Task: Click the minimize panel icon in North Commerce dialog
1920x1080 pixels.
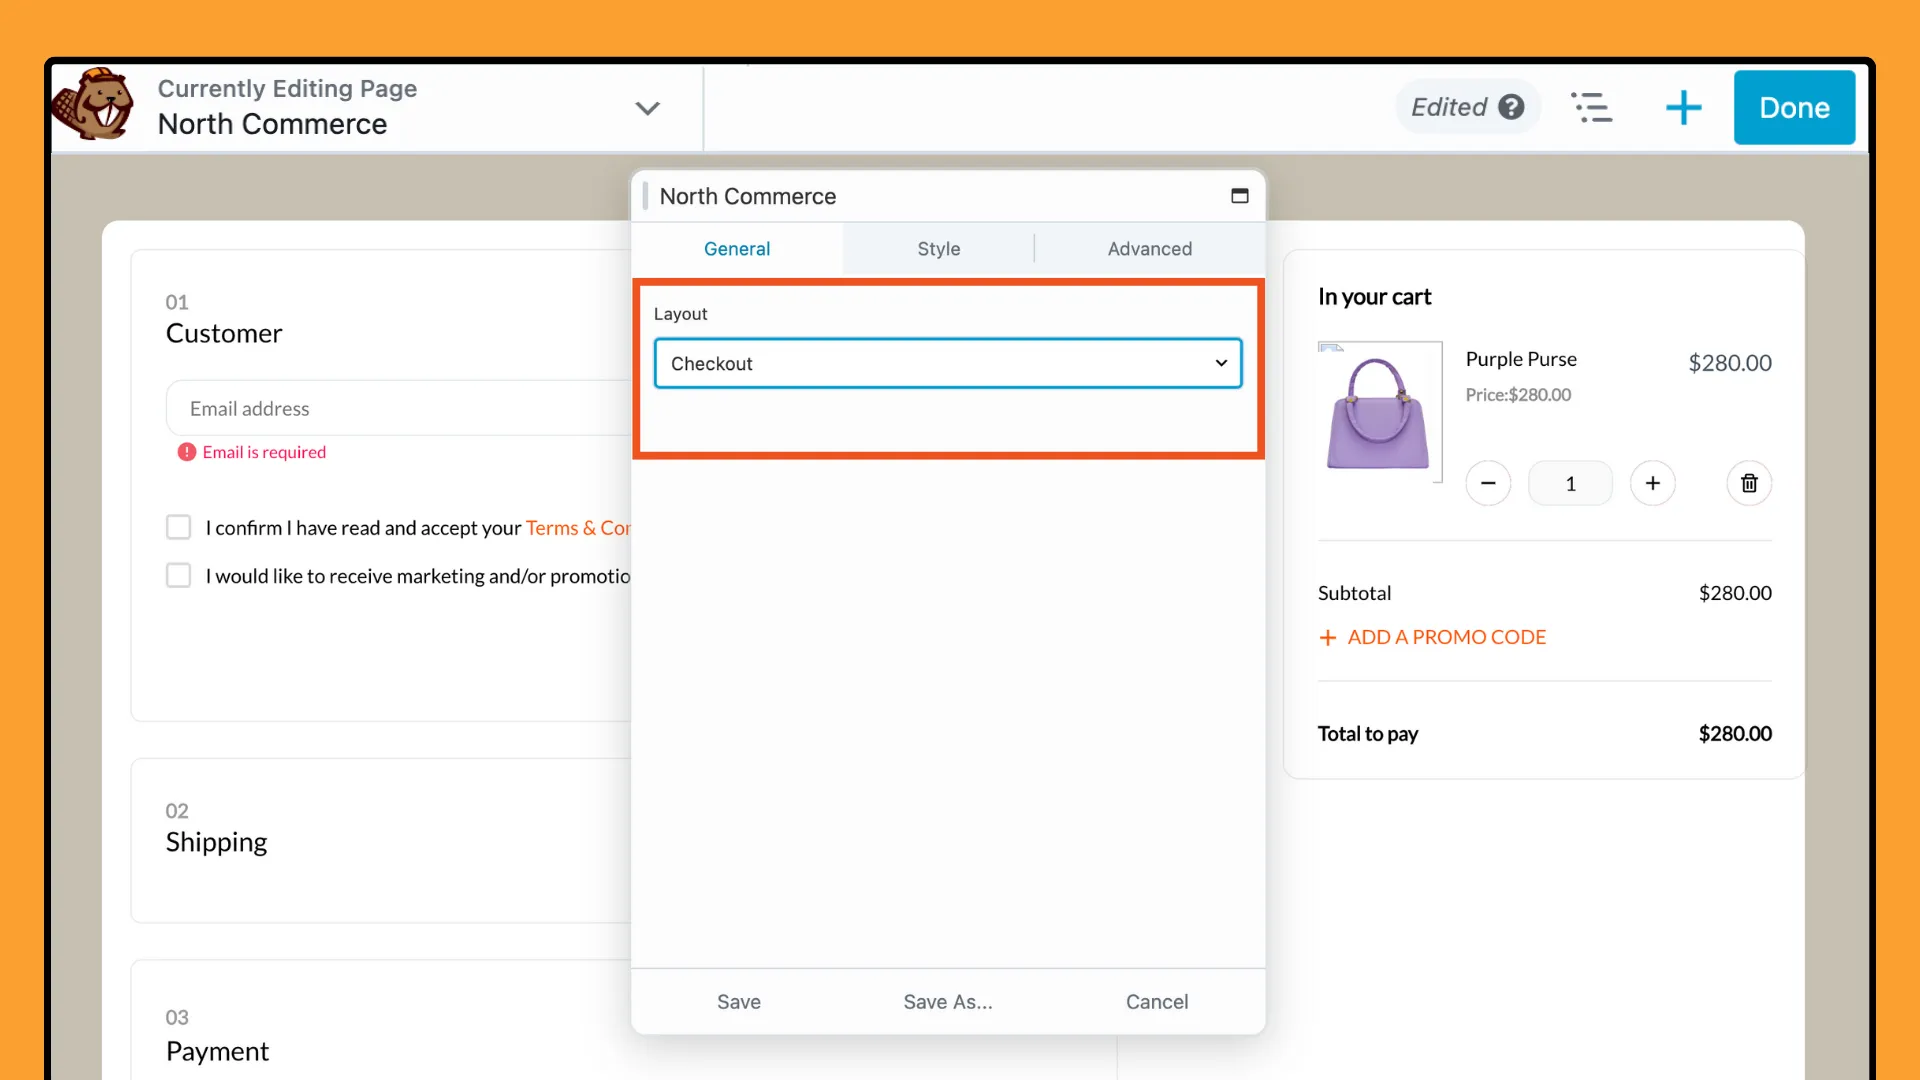Action: 1240,196
